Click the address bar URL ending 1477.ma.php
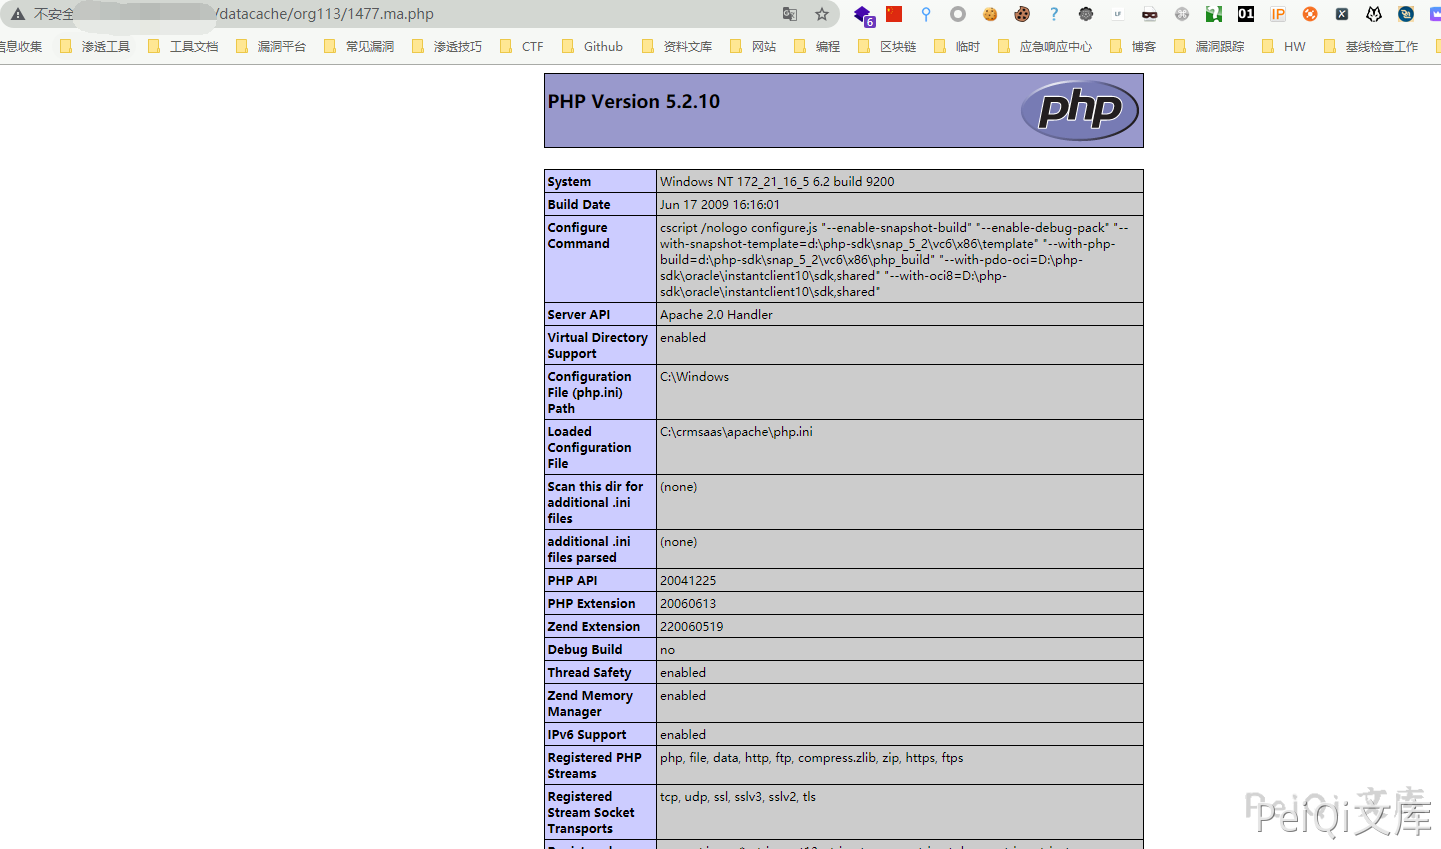 click(326, 14)
